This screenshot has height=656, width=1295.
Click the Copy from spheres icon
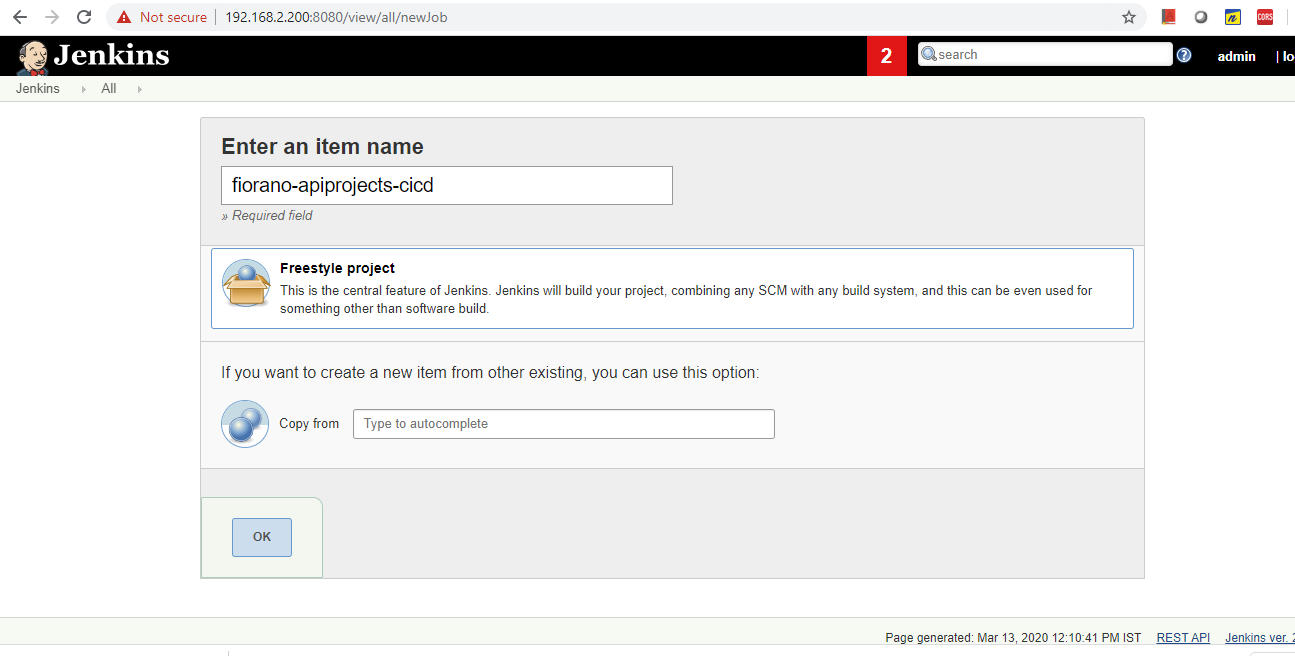point(245,424)
